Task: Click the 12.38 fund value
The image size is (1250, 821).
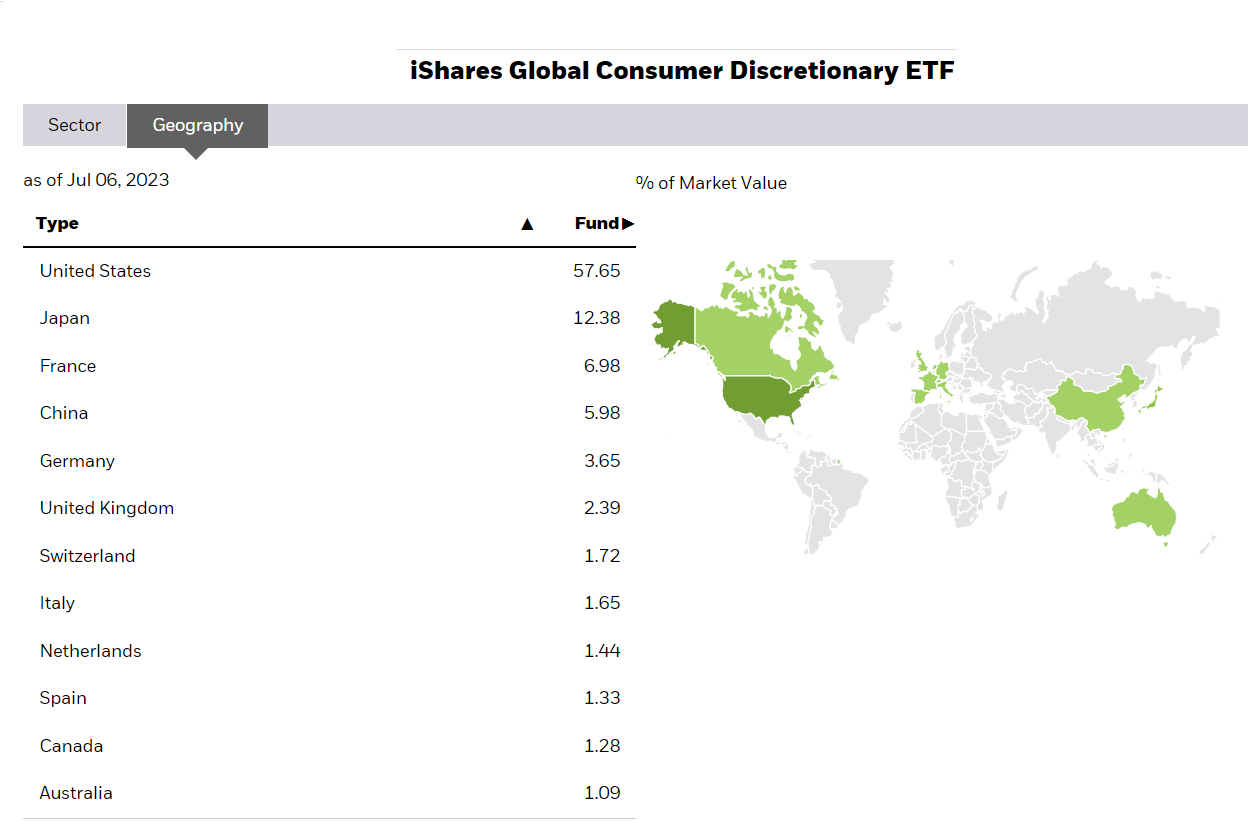Action: pyautogui.click(x=597, y=318)
